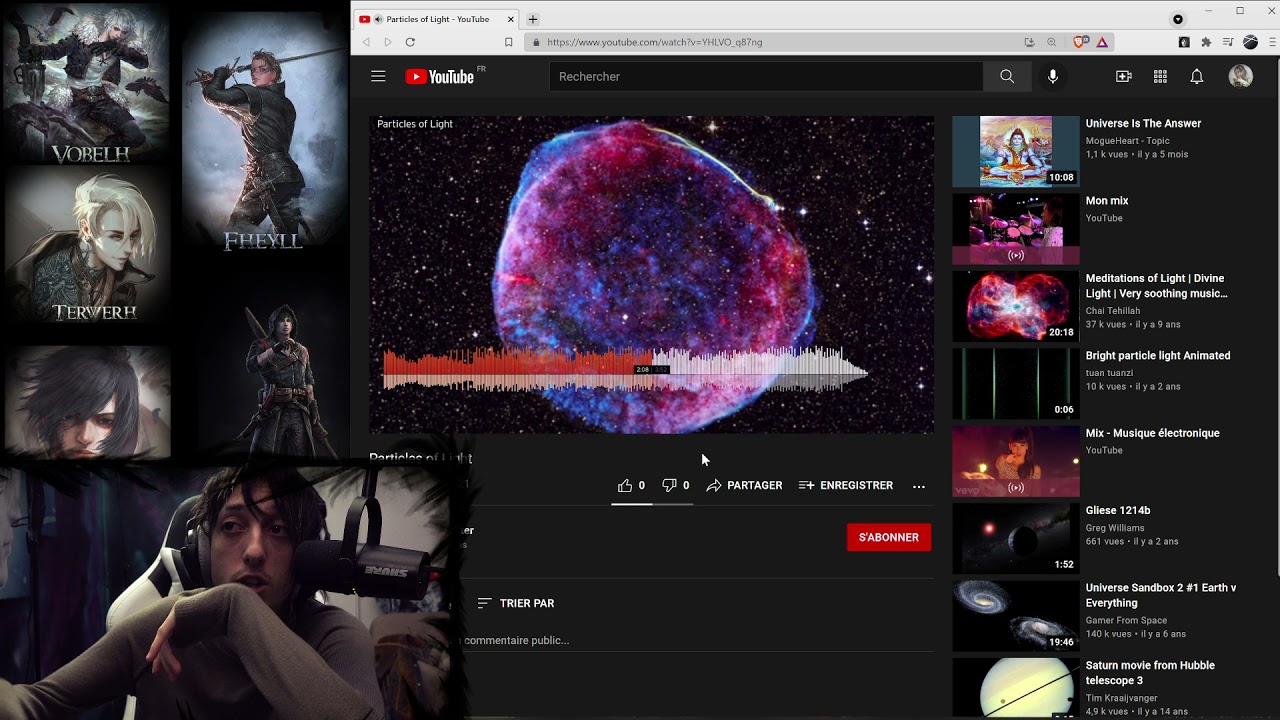The image size is (1280, 720).
Task: Open the browser extensions puzzle icon
Action: [x=1206, y=42]
